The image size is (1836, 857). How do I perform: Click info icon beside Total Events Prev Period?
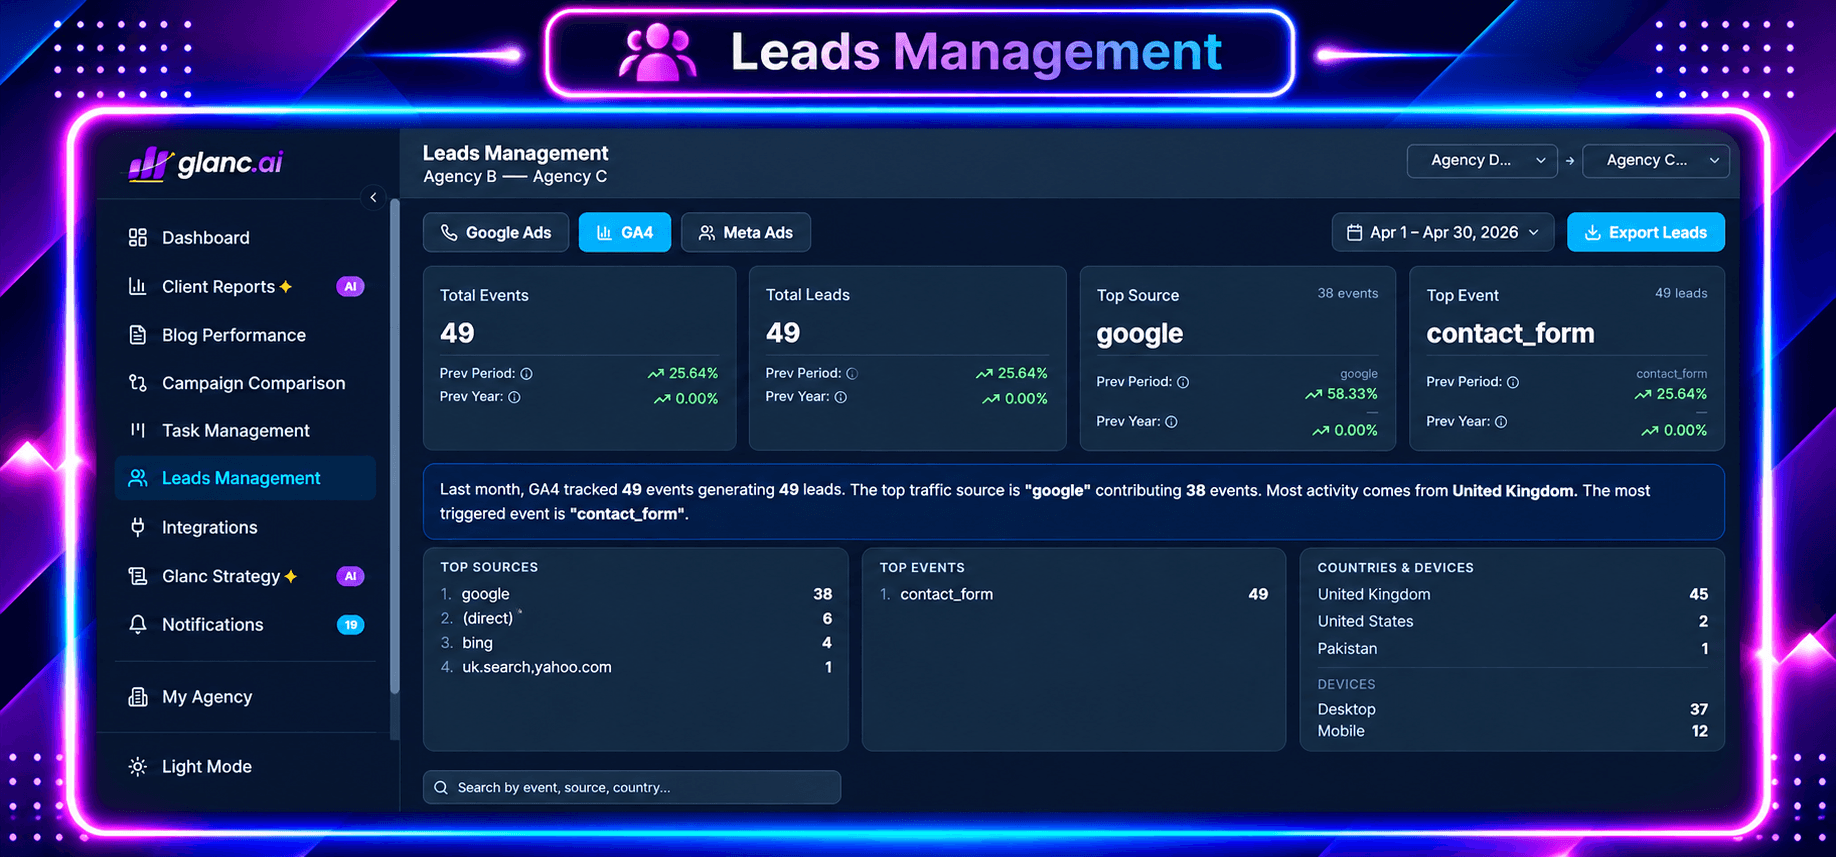click(x=526, y=374)
